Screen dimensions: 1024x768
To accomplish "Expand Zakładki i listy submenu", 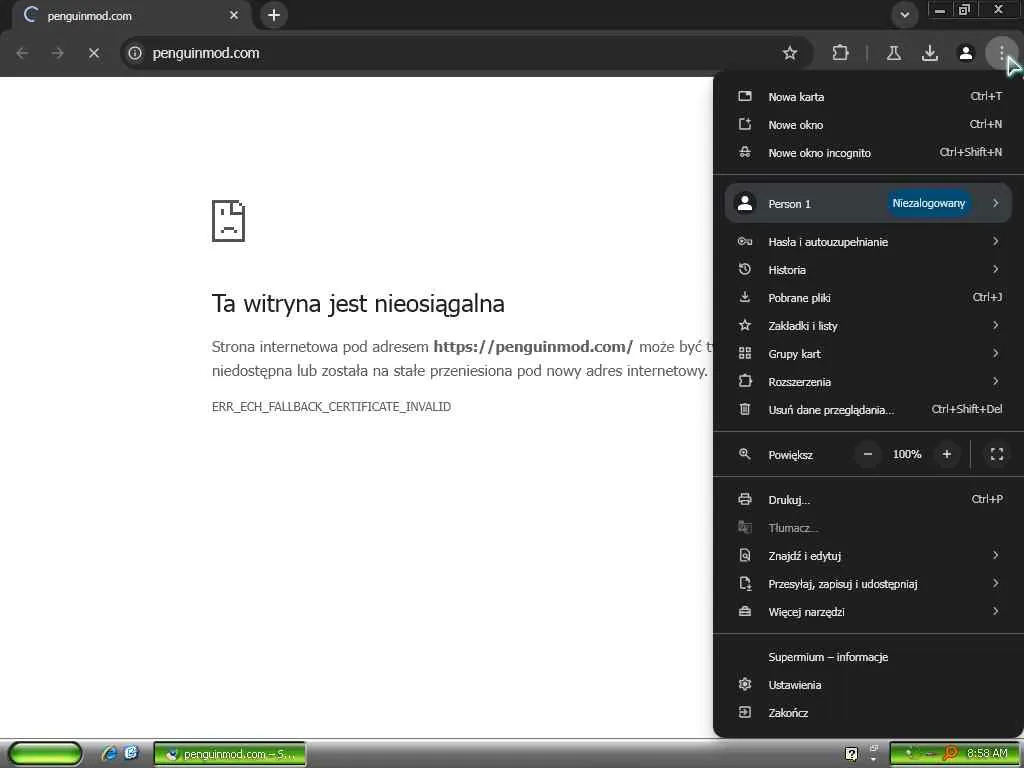I will point(868,326).
